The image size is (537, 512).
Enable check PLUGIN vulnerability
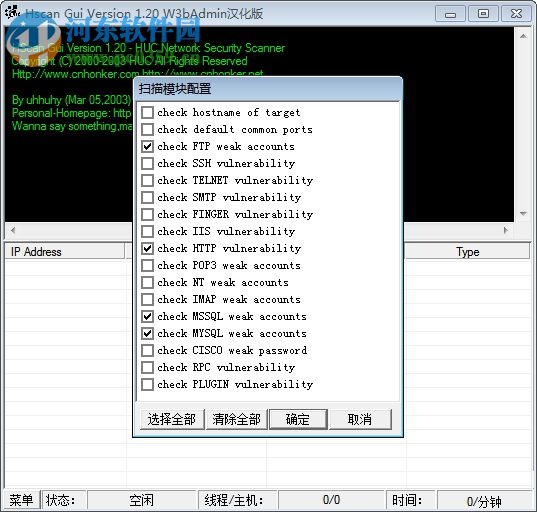(x=147, y=384)
